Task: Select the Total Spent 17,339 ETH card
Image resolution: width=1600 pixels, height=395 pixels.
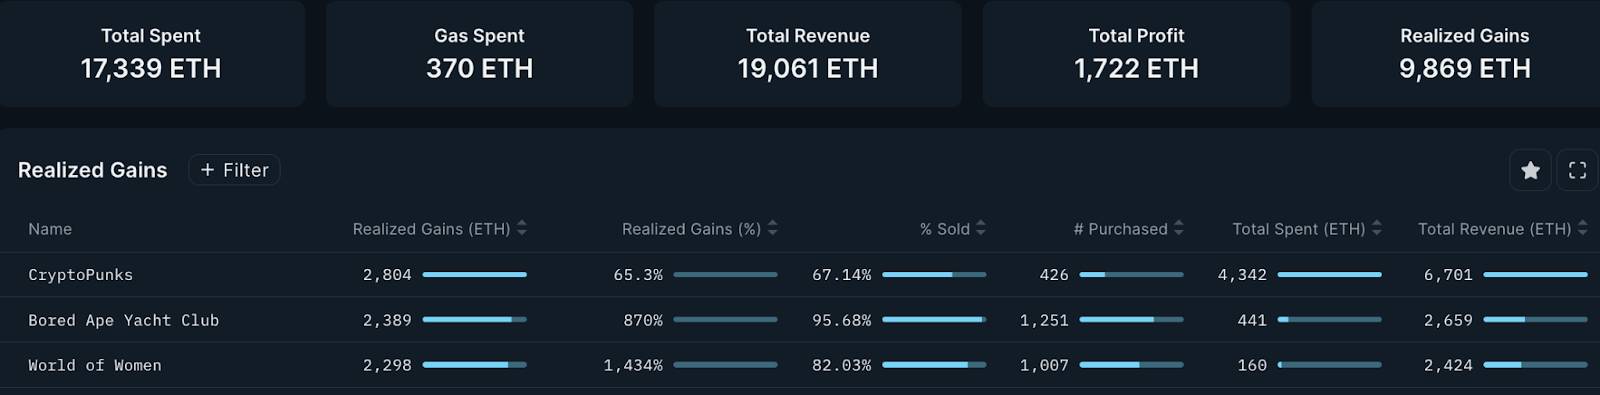Action: [x=151, y=53]
